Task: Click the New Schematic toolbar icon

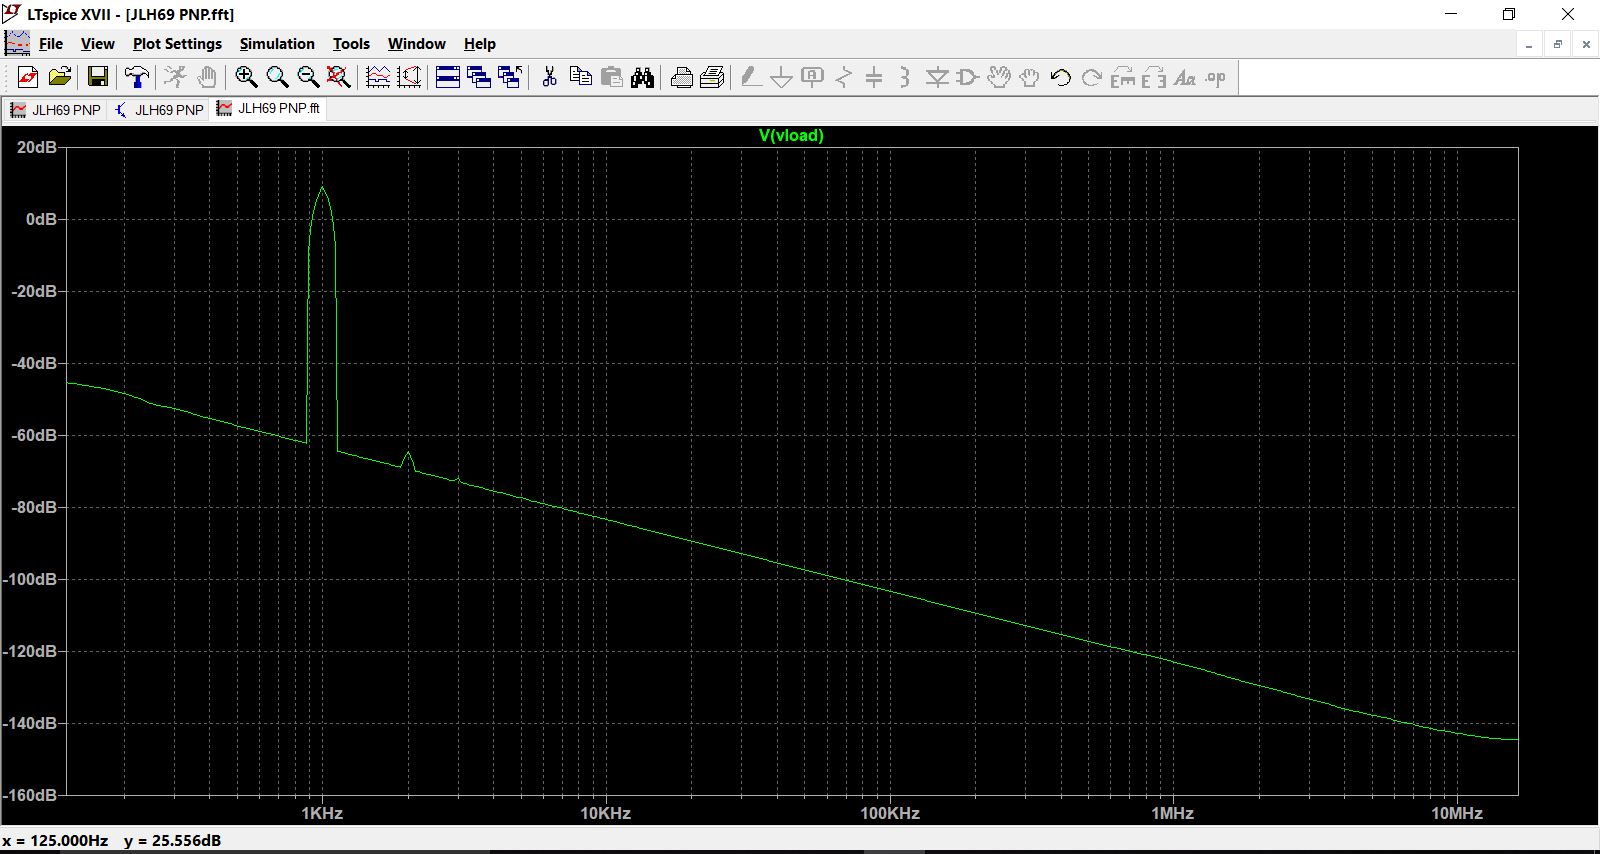Action: (28, 77)
